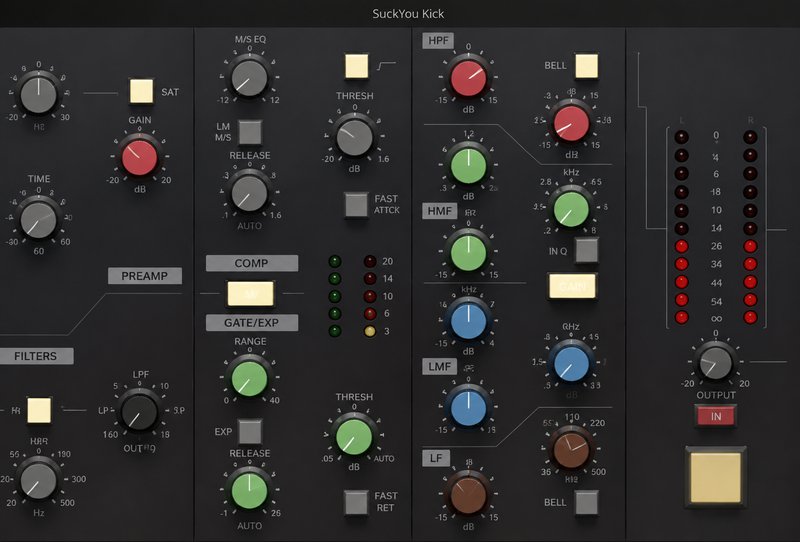Image resolution: width=800 pixels, height=542 pixels.
Task: Click the blue knob below the GAIN button
Action: pos(571,364)
